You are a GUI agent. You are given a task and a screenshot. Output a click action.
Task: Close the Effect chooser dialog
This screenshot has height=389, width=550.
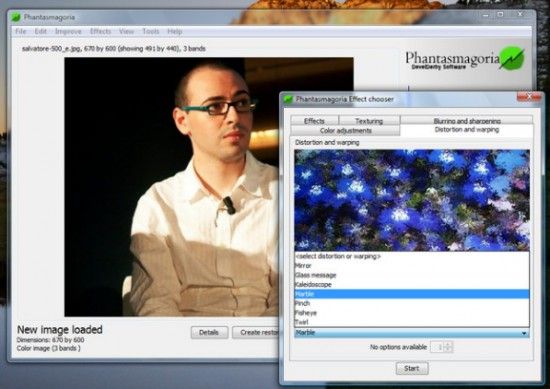[529, 96]
